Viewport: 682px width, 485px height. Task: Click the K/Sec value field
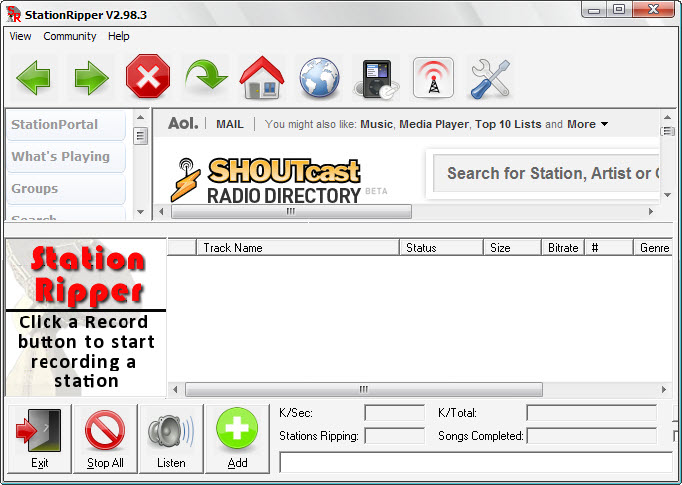click(394, 413)
